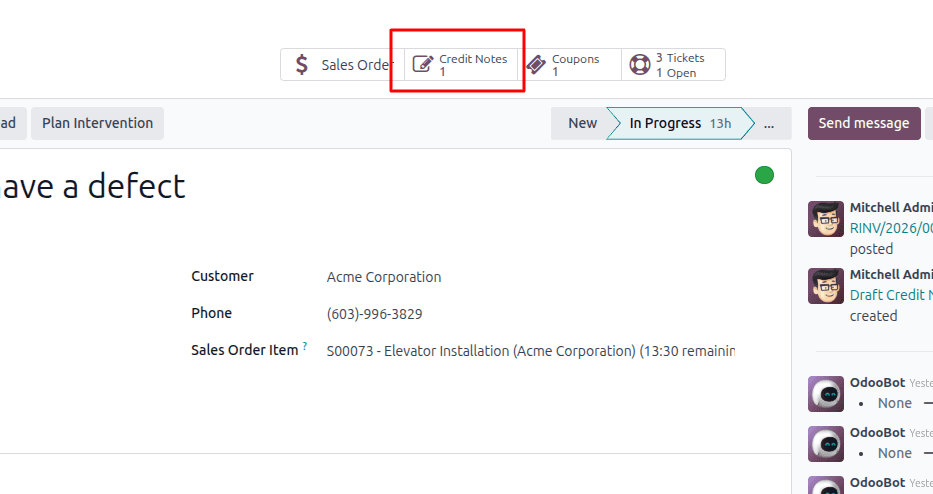Click the Customer field Acme Corporation

[x=384, y=277]
